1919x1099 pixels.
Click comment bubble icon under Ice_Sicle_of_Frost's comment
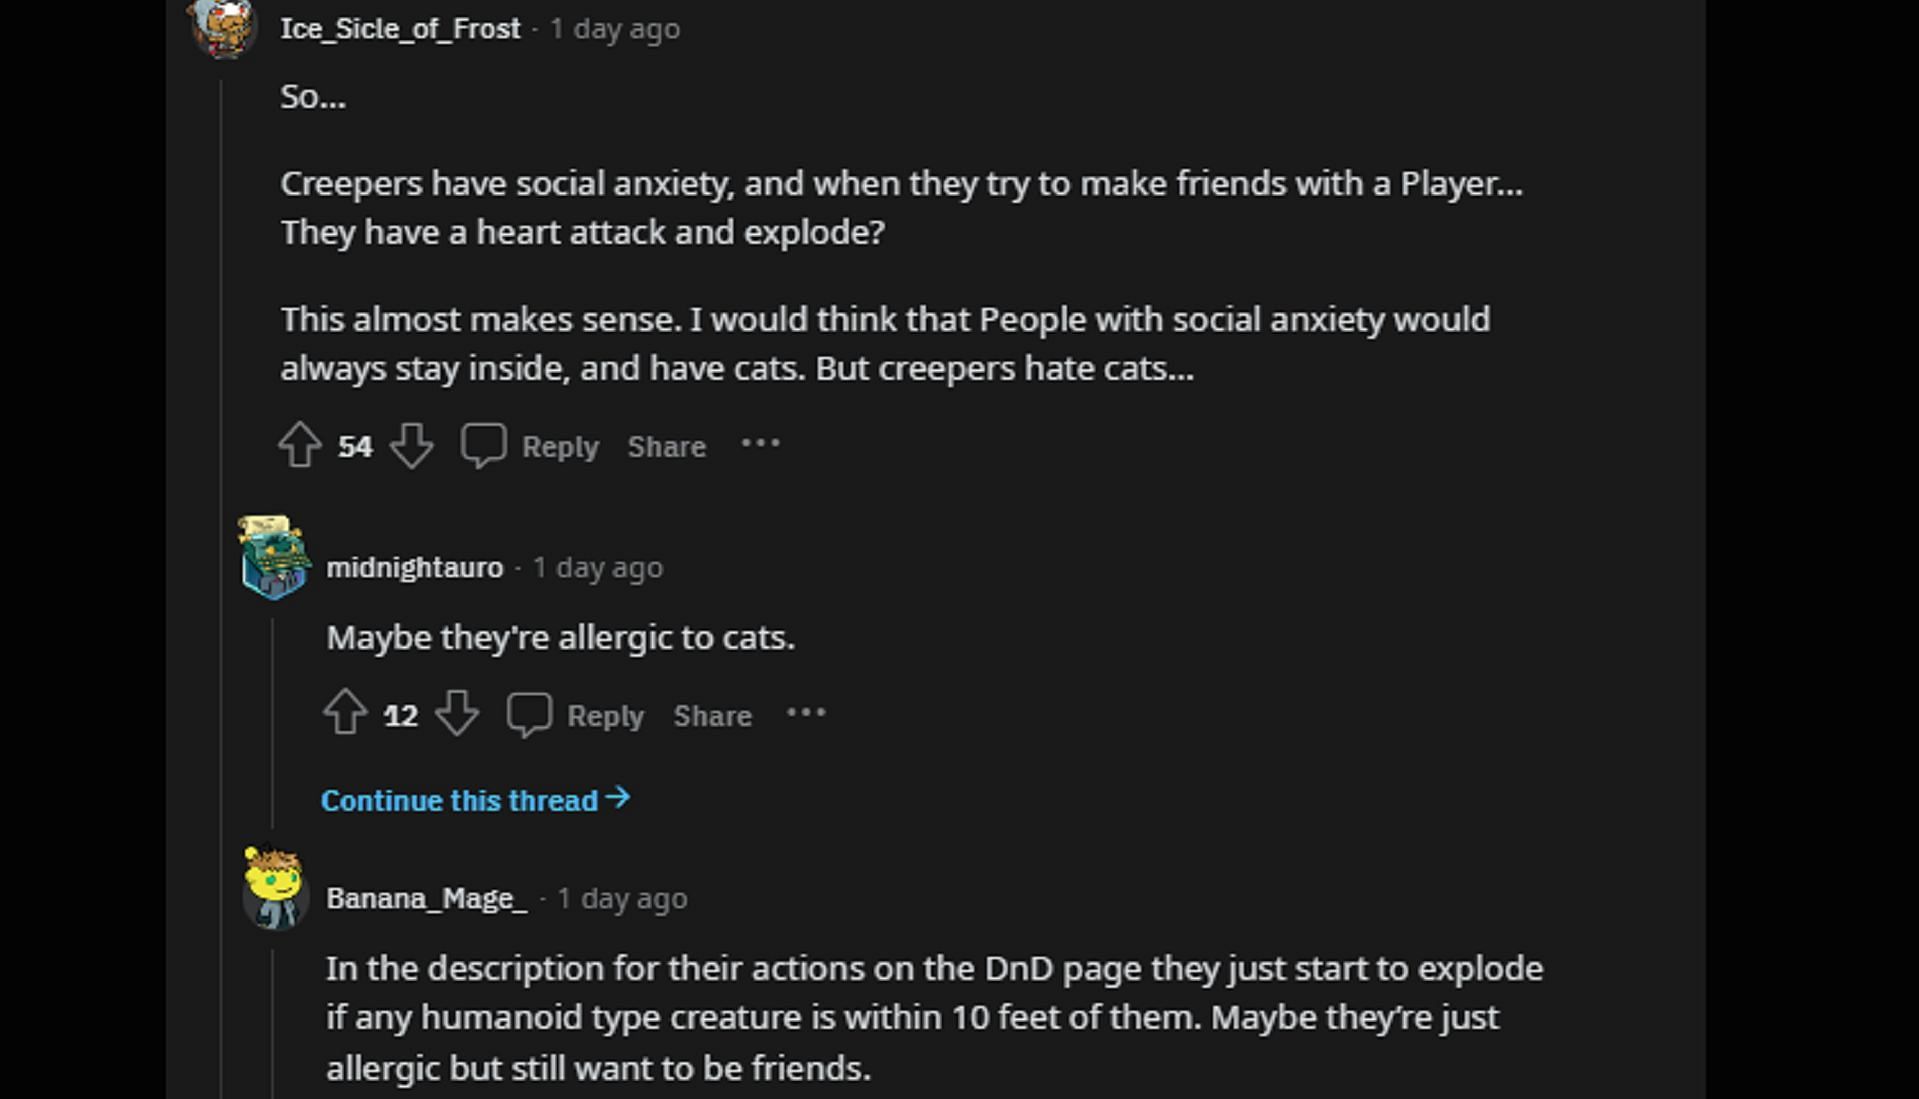pyautogui.click(x=483, y=445)
